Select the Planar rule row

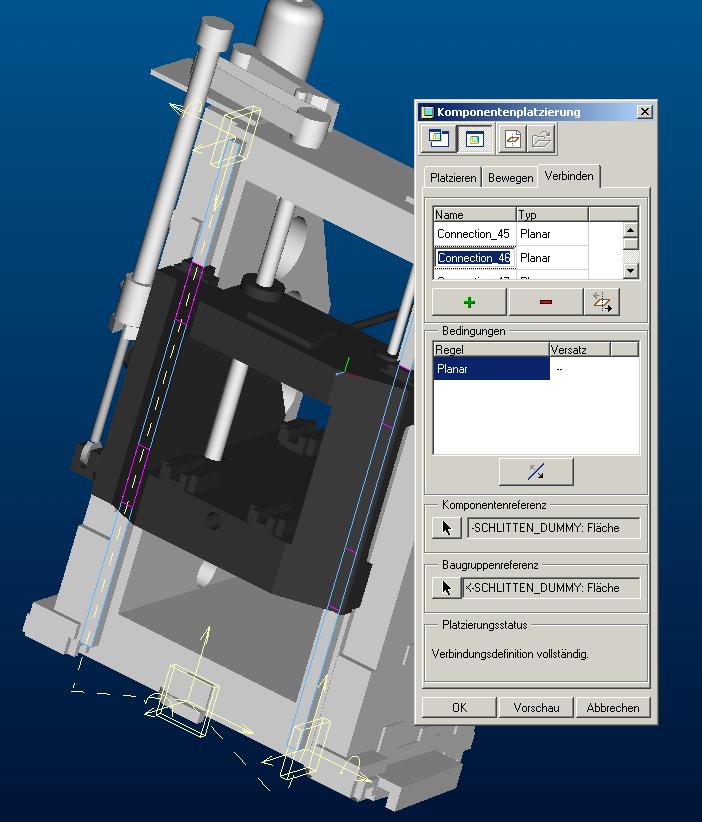click(491, 369)
